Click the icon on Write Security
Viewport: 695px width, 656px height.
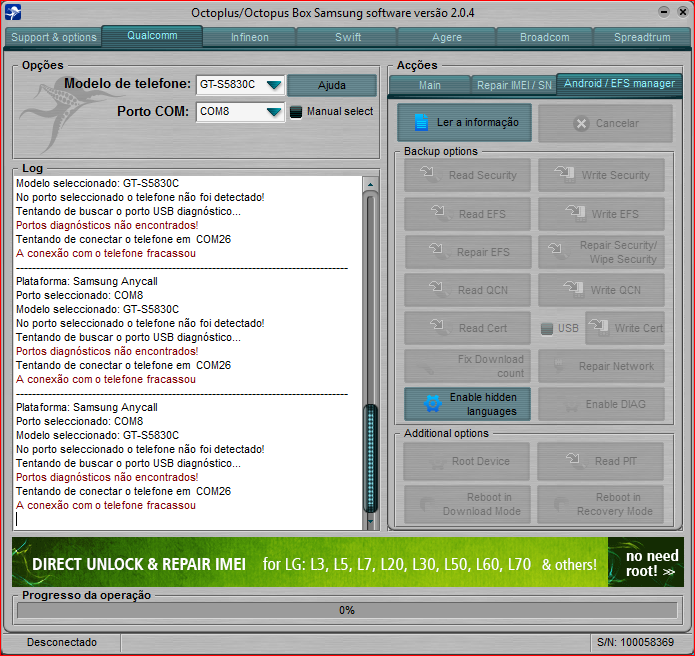564,174
